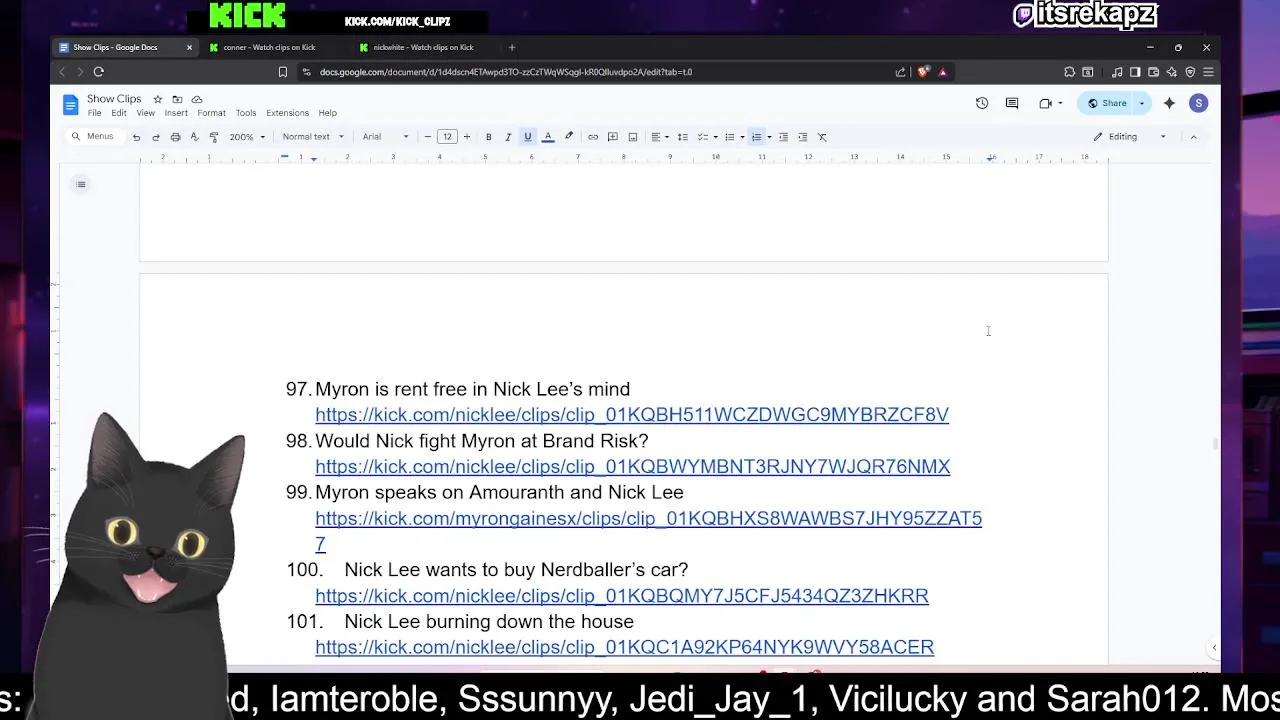Star the Show Clips document
1280x720 pixels.
[x=157, y=99]
